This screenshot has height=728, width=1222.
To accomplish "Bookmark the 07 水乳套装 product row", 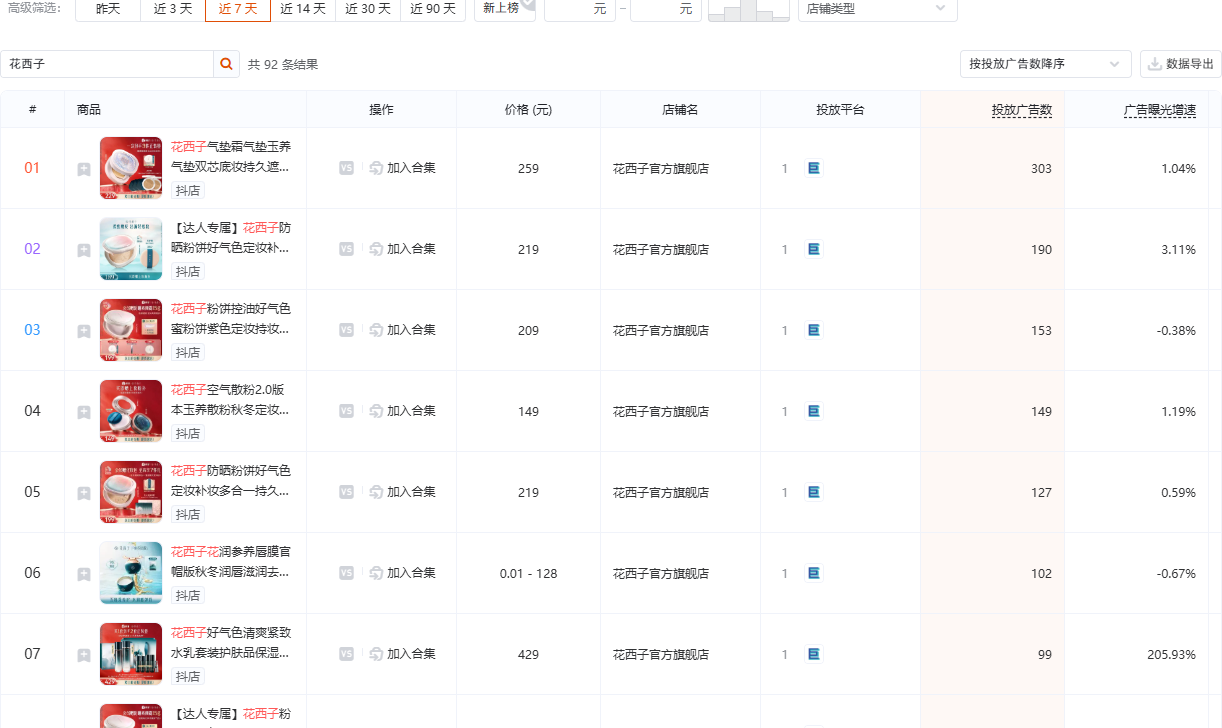I will 84,655.
